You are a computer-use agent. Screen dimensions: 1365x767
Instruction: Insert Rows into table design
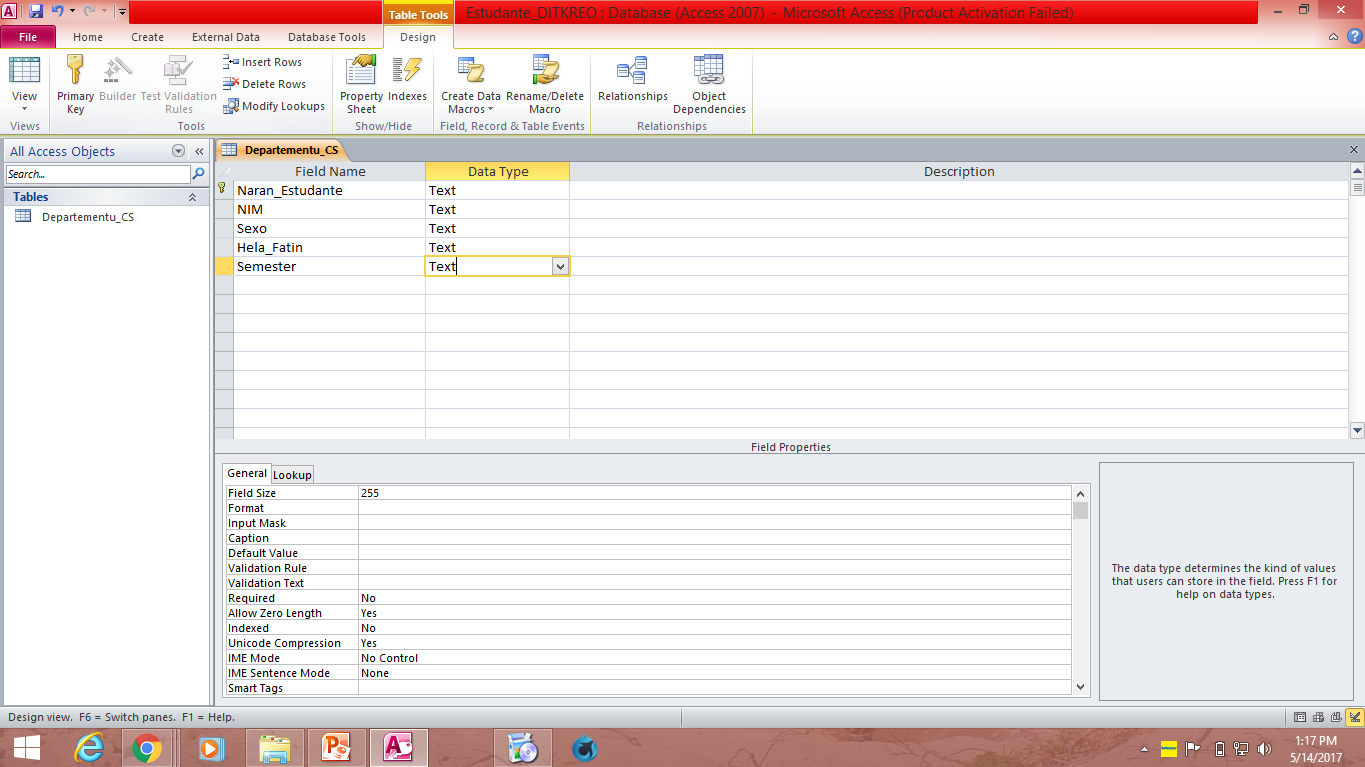(263, 62)
